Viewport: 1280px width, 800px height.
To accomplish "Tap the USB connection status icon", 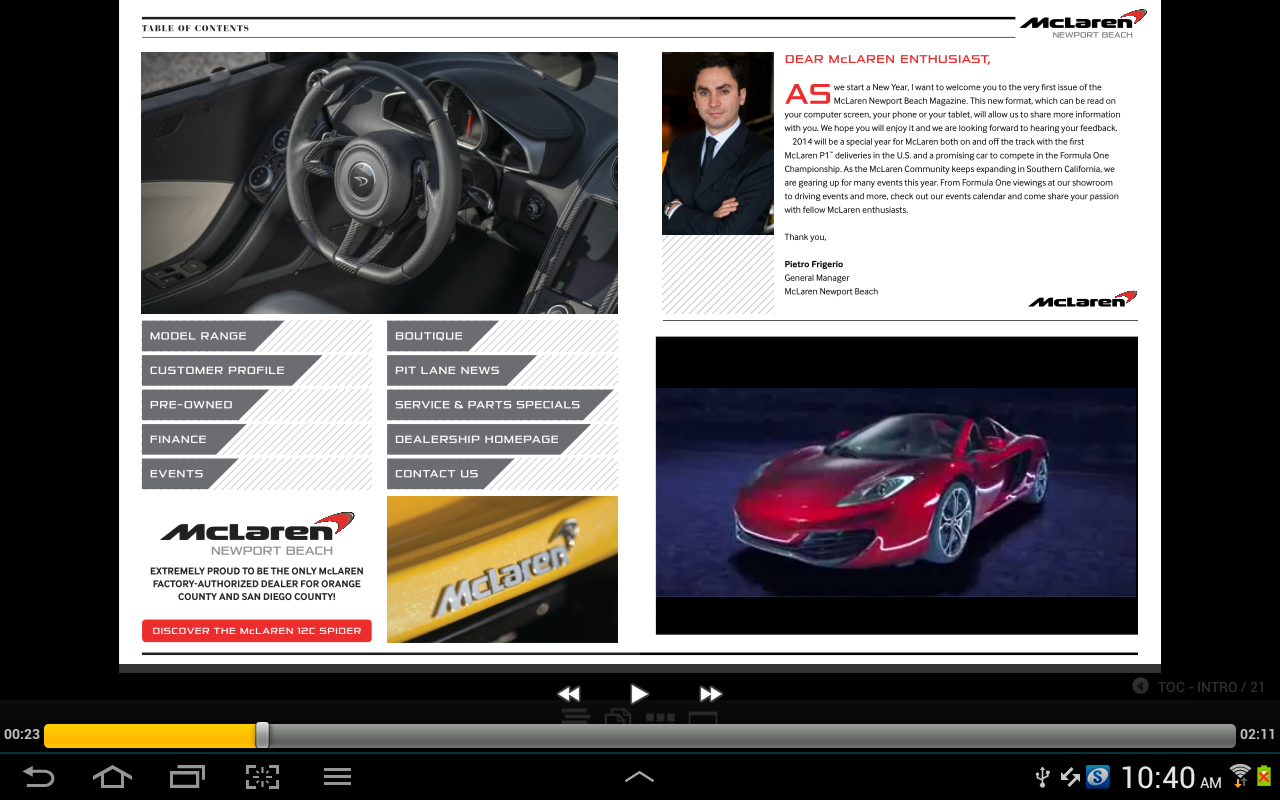I will coord(1041,777).
